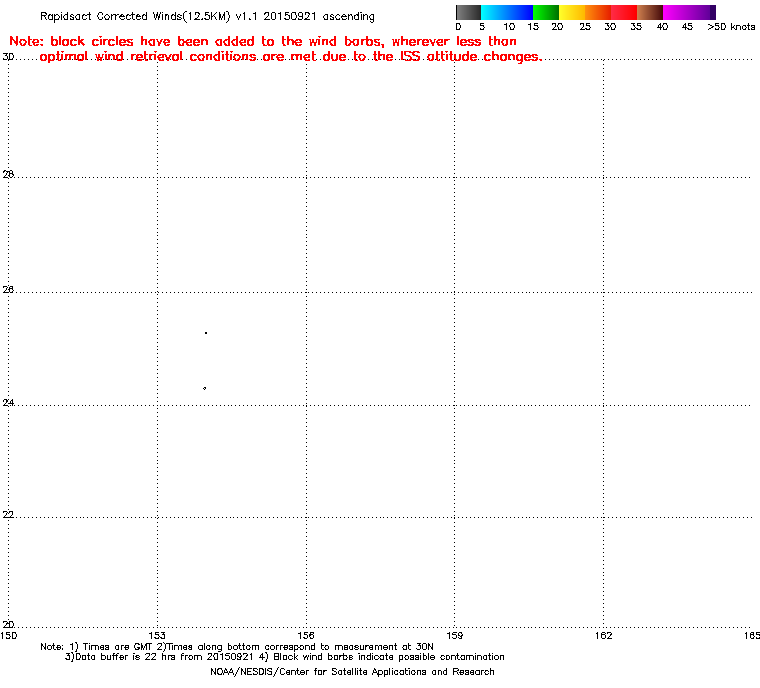Click the 'Times are GMT' footnote line
Viewport: 760px width, 688px height.
pyautogui.click(x=237, y=647)
